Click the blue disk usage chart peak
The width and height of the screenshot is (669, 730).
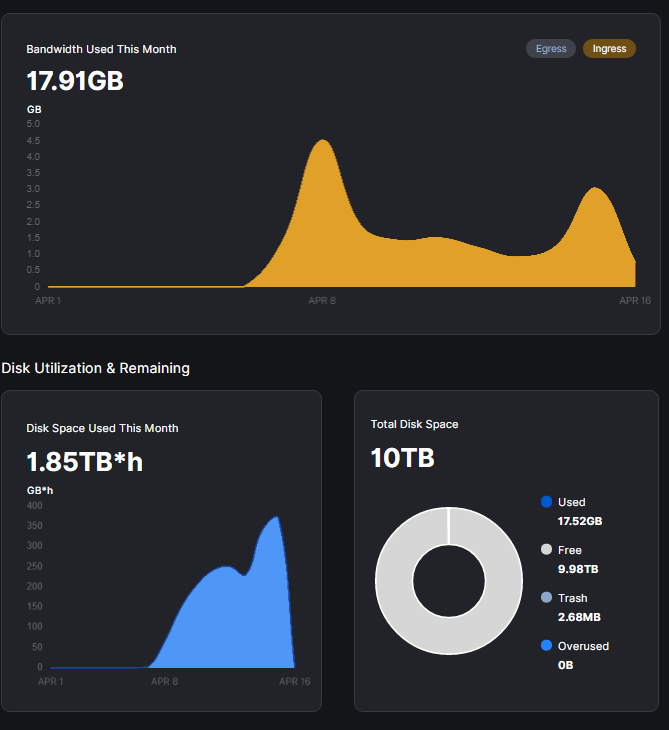tap(274, 525)
